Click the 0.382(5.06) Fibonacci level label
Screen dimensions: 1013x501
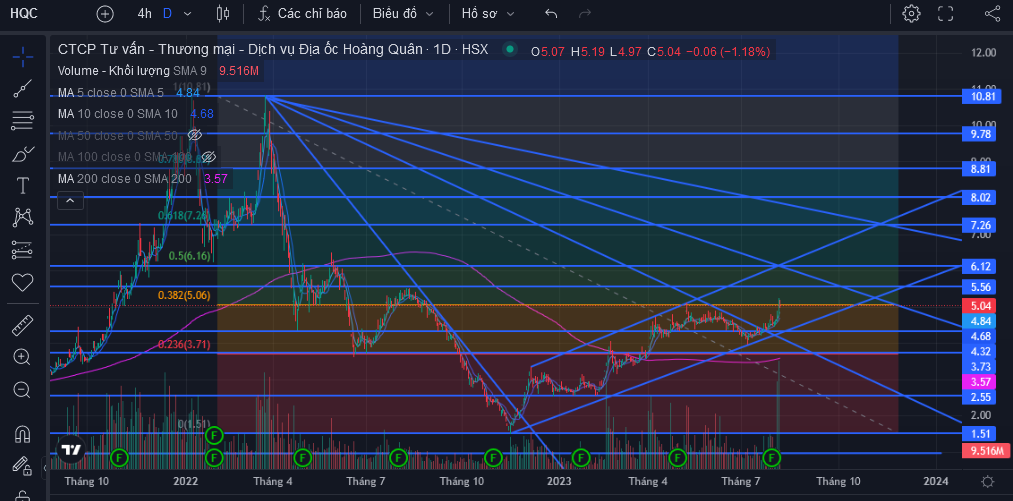pyautogui.click(x=183, y=295)
